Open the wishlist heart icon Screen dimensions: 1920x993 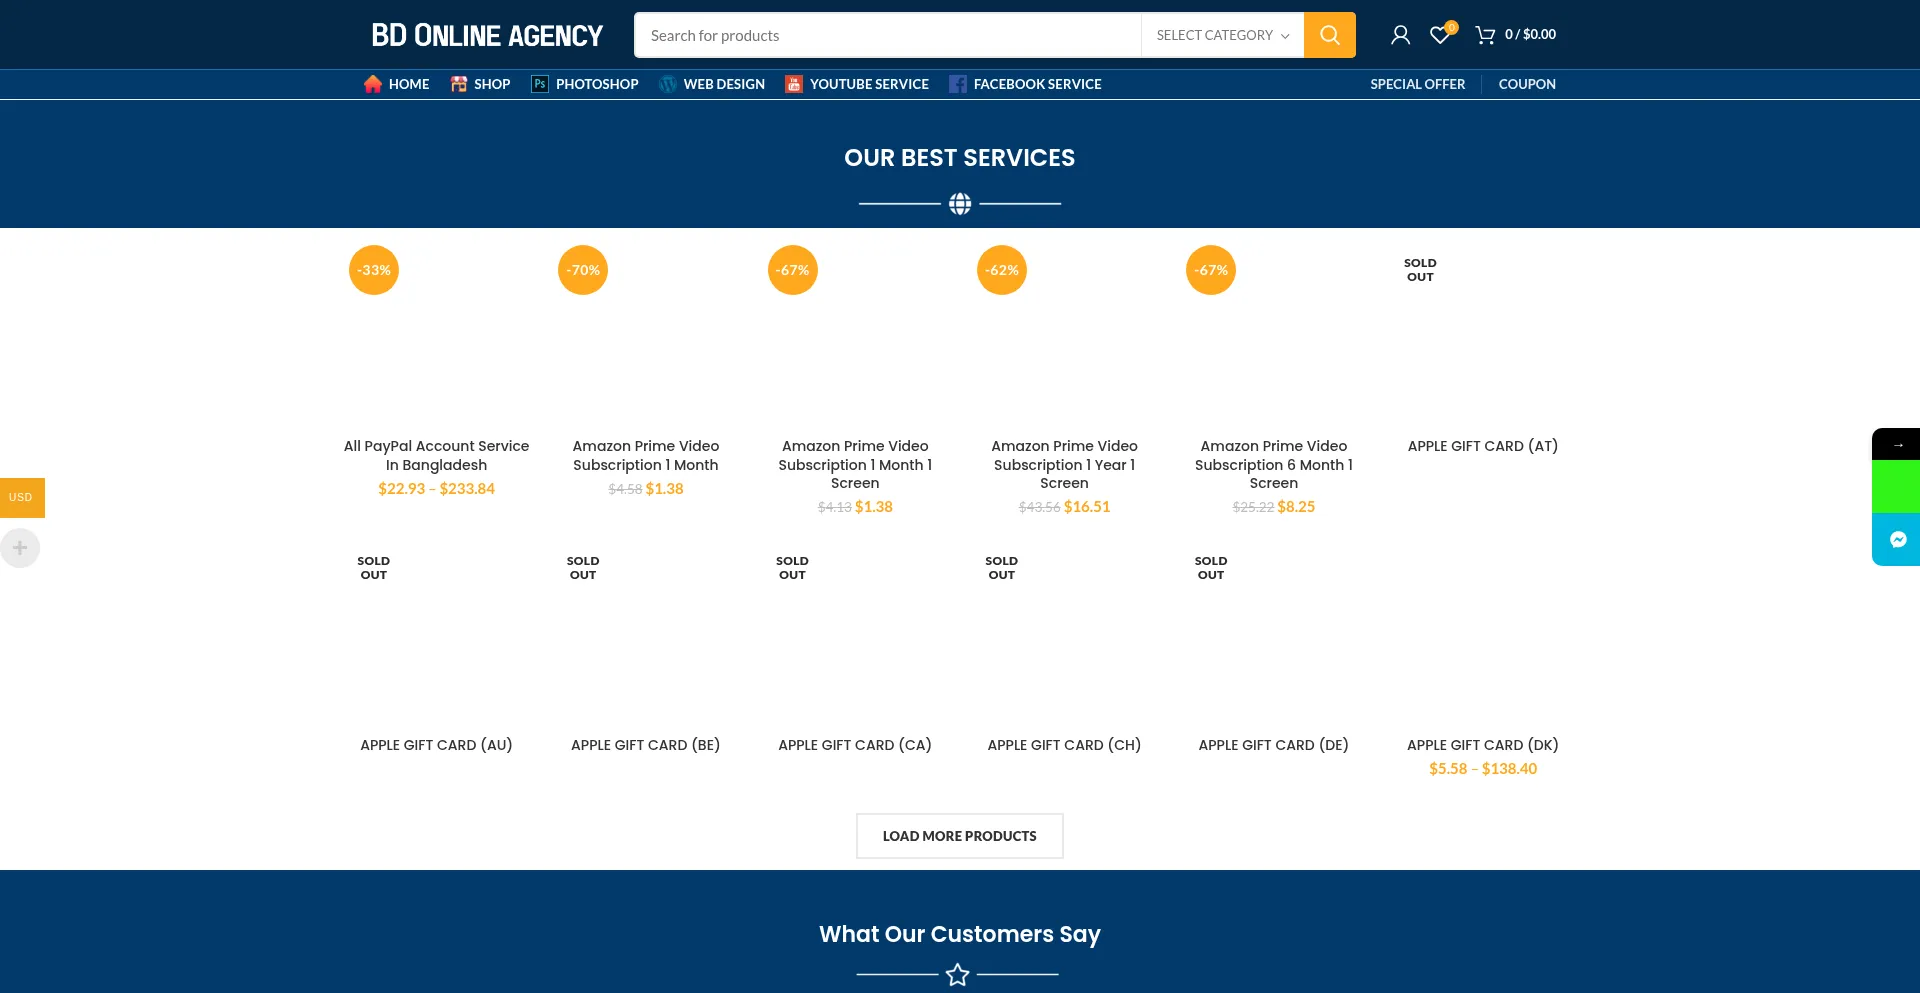(1440, 35)
